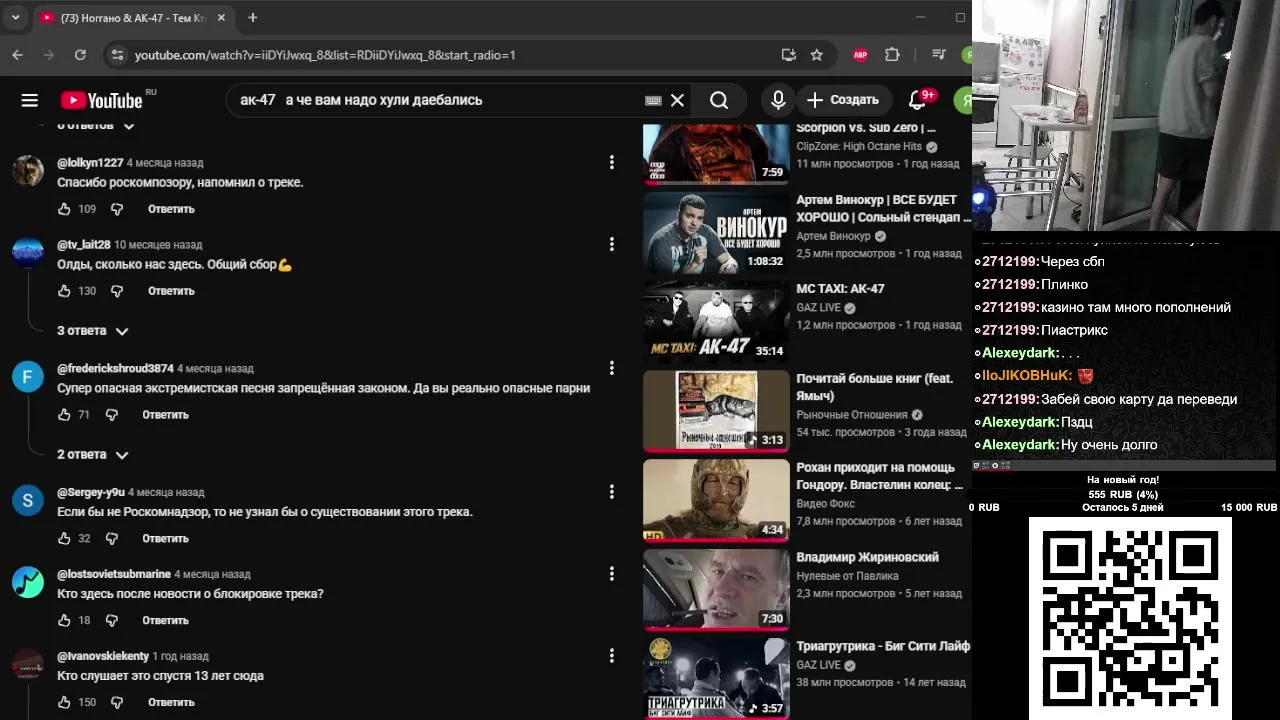
Task: Click the address bar URL
Action: 325,55
